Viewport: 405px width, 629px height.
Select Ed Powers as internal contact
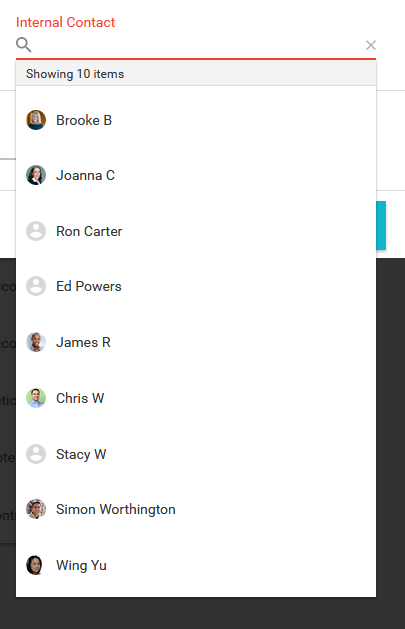click(196, 286)
